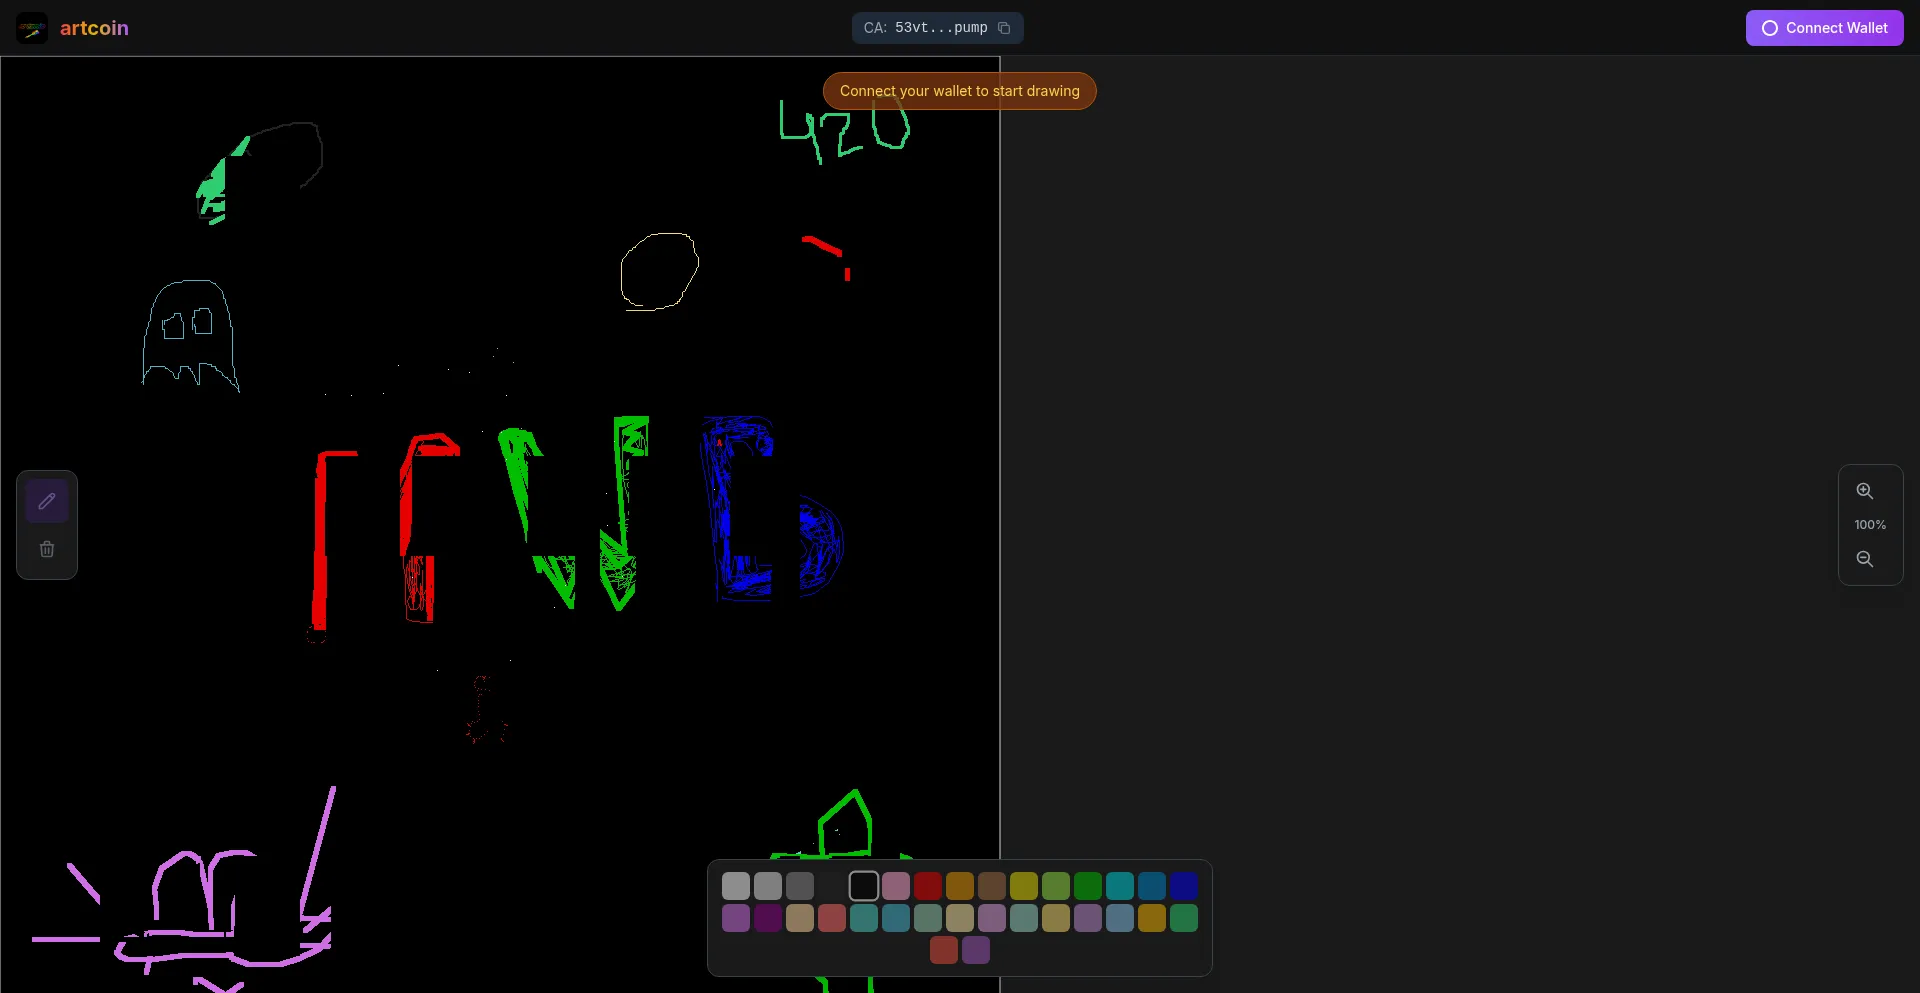
Task: Click the 100% zoom level text
Action: 1870,525
